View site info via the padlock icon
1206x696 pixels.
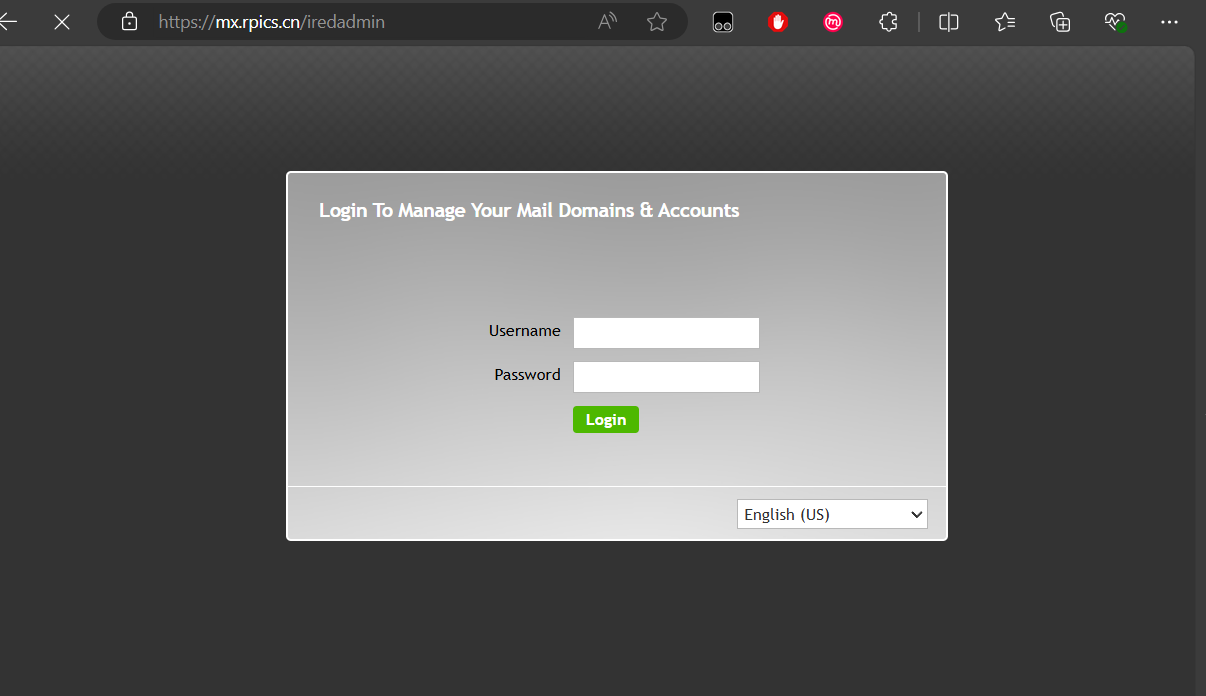coord(129,22)
